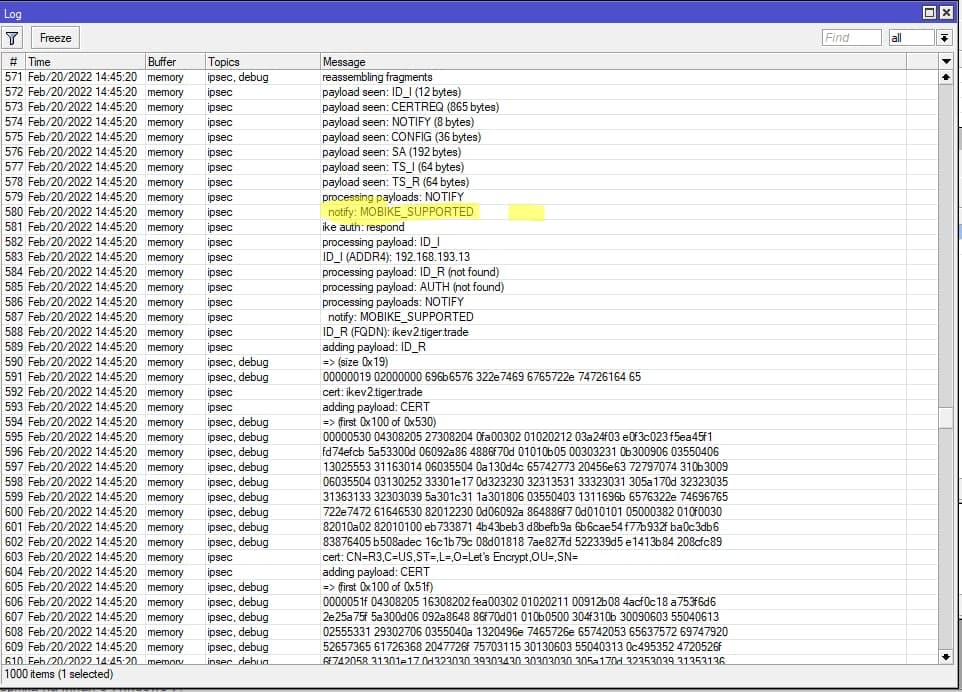Select 'cert: ikev2.tiger.trade' row
Screen dimensions: 962x692
470,392
